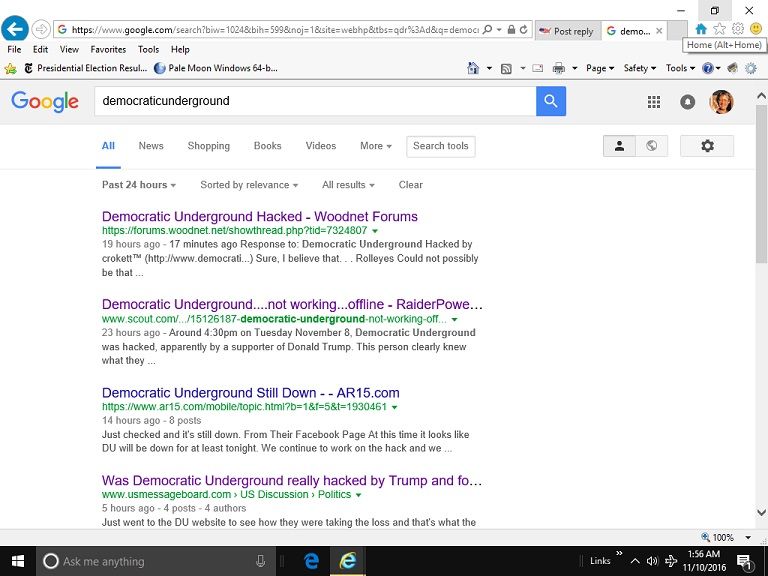
Task: Open the Favorites menu
Action: click(108, 49)
